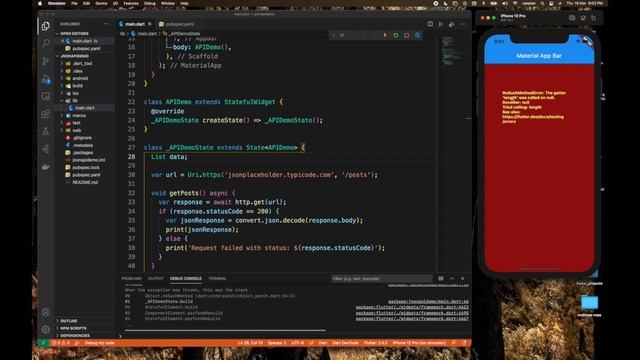Switch to PROBLEMS panel tab
The width and height of the screenshot is (640, 360).
[131, 278]
